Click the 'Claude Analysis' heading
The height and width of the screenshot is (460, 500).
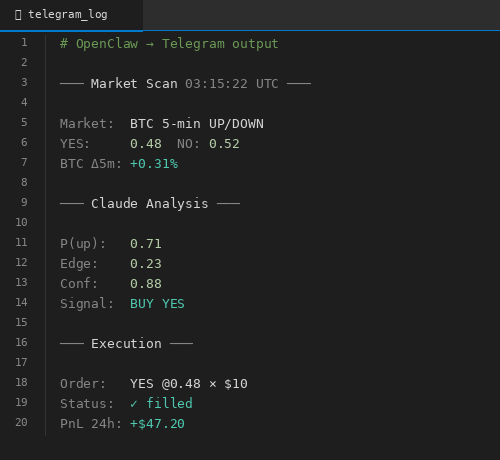[x=150, y=204]
